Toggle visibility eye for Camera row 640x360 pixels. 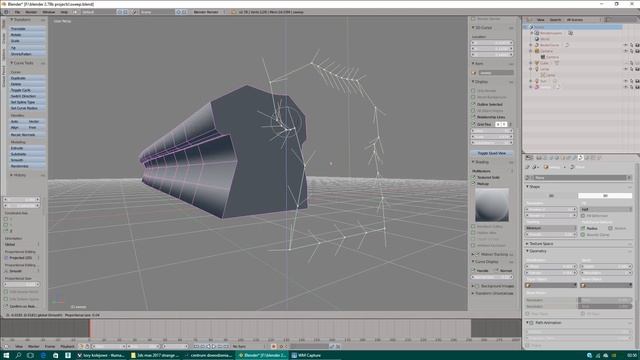point(626,51)
